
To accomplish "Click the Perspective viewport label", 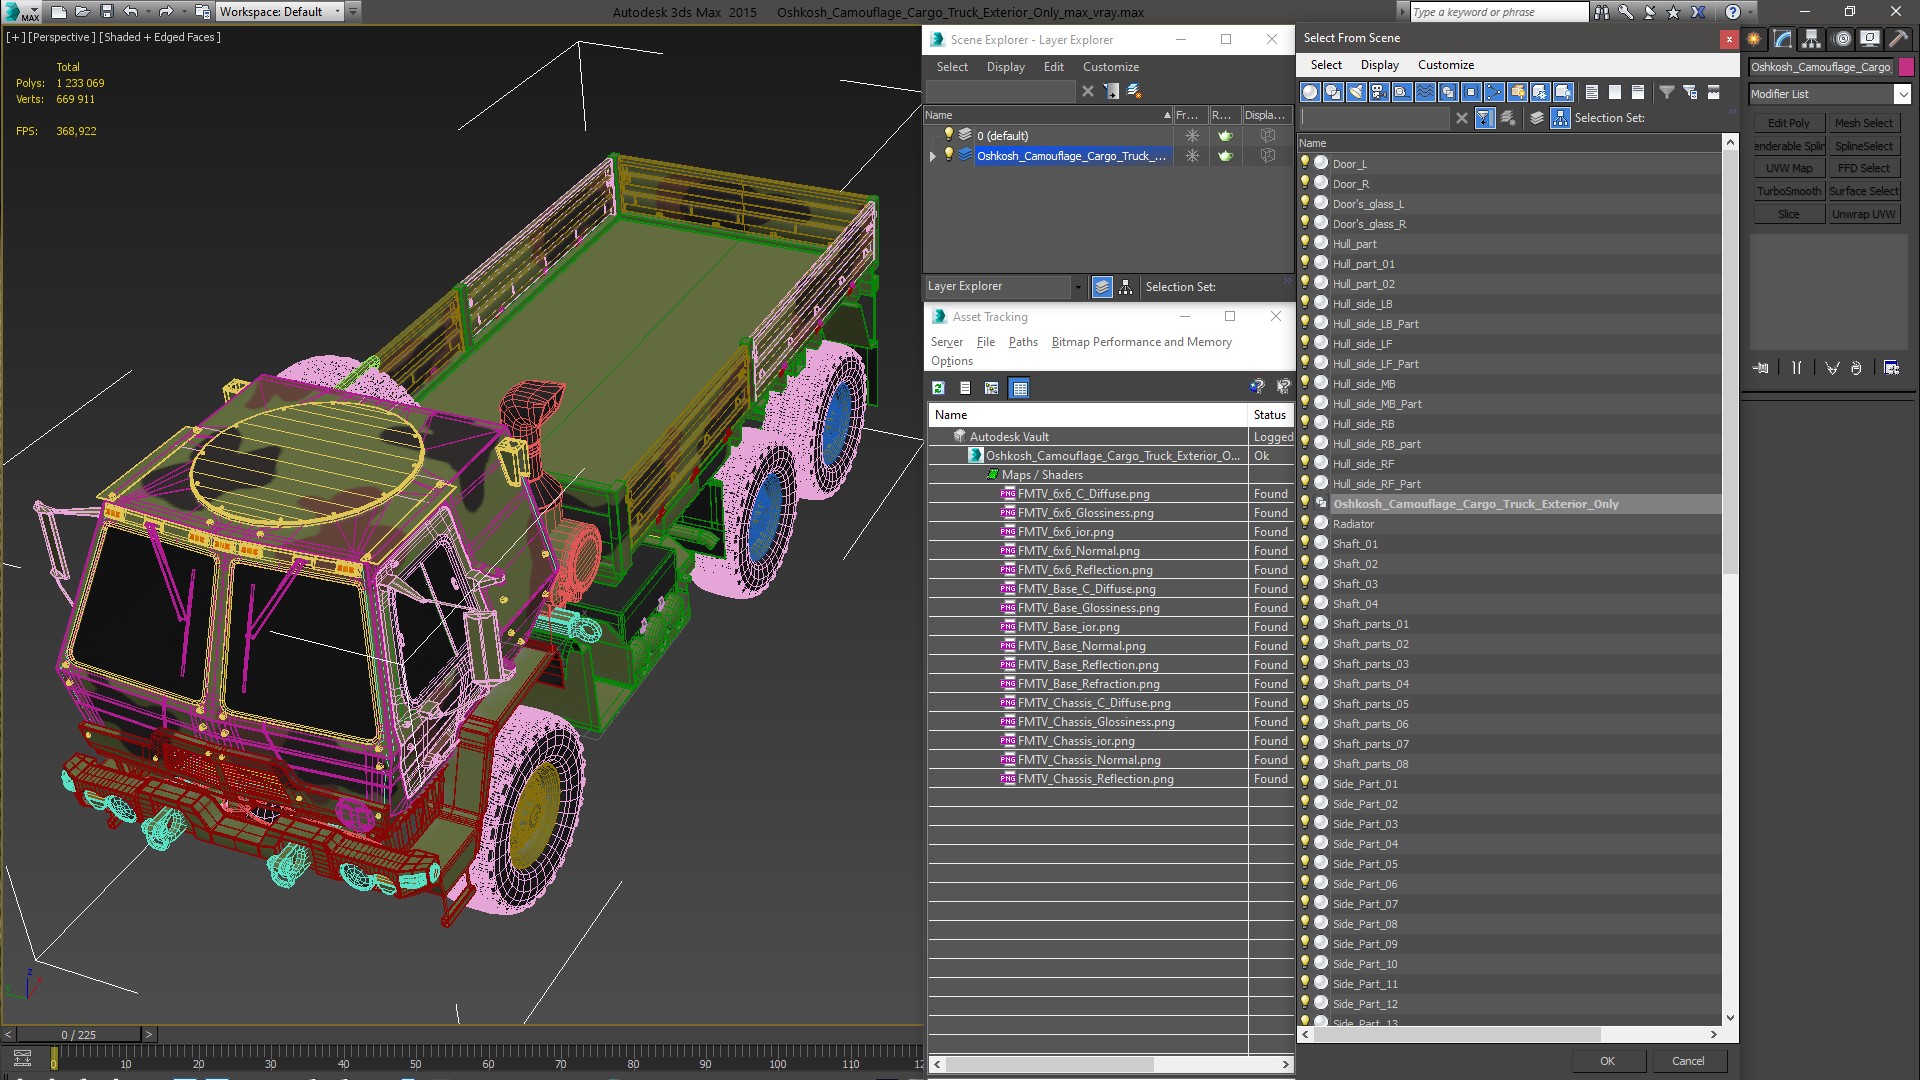I will (62, 37).
